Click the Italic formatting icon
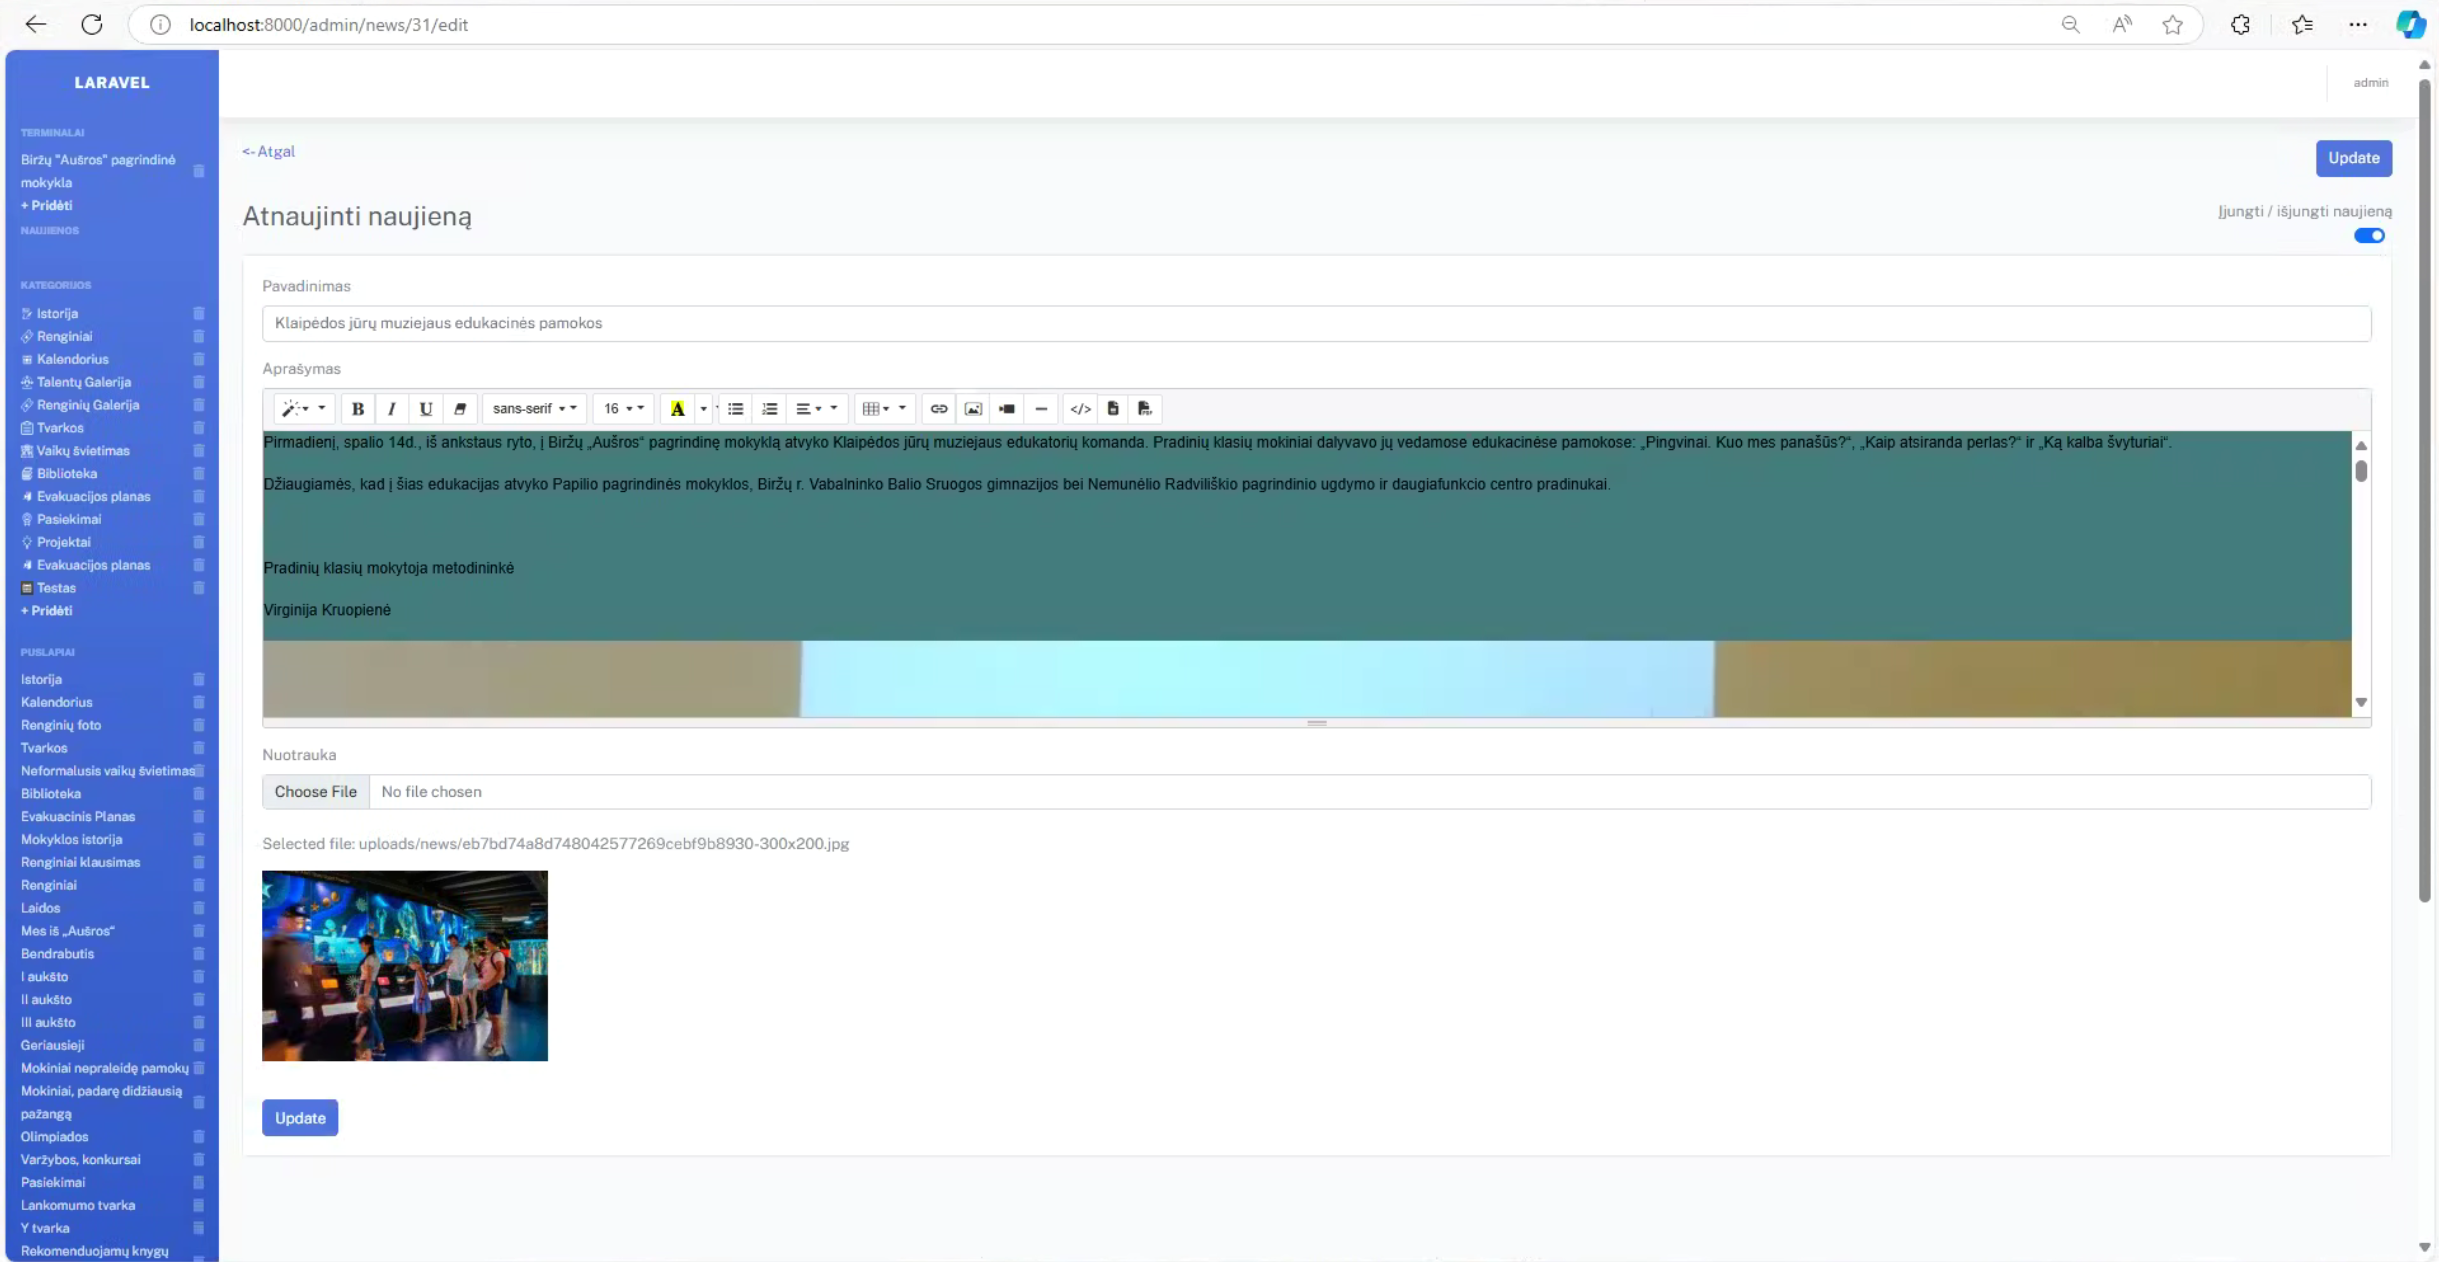This screenshot has height=1262, width=2439. tap(391, 407)
